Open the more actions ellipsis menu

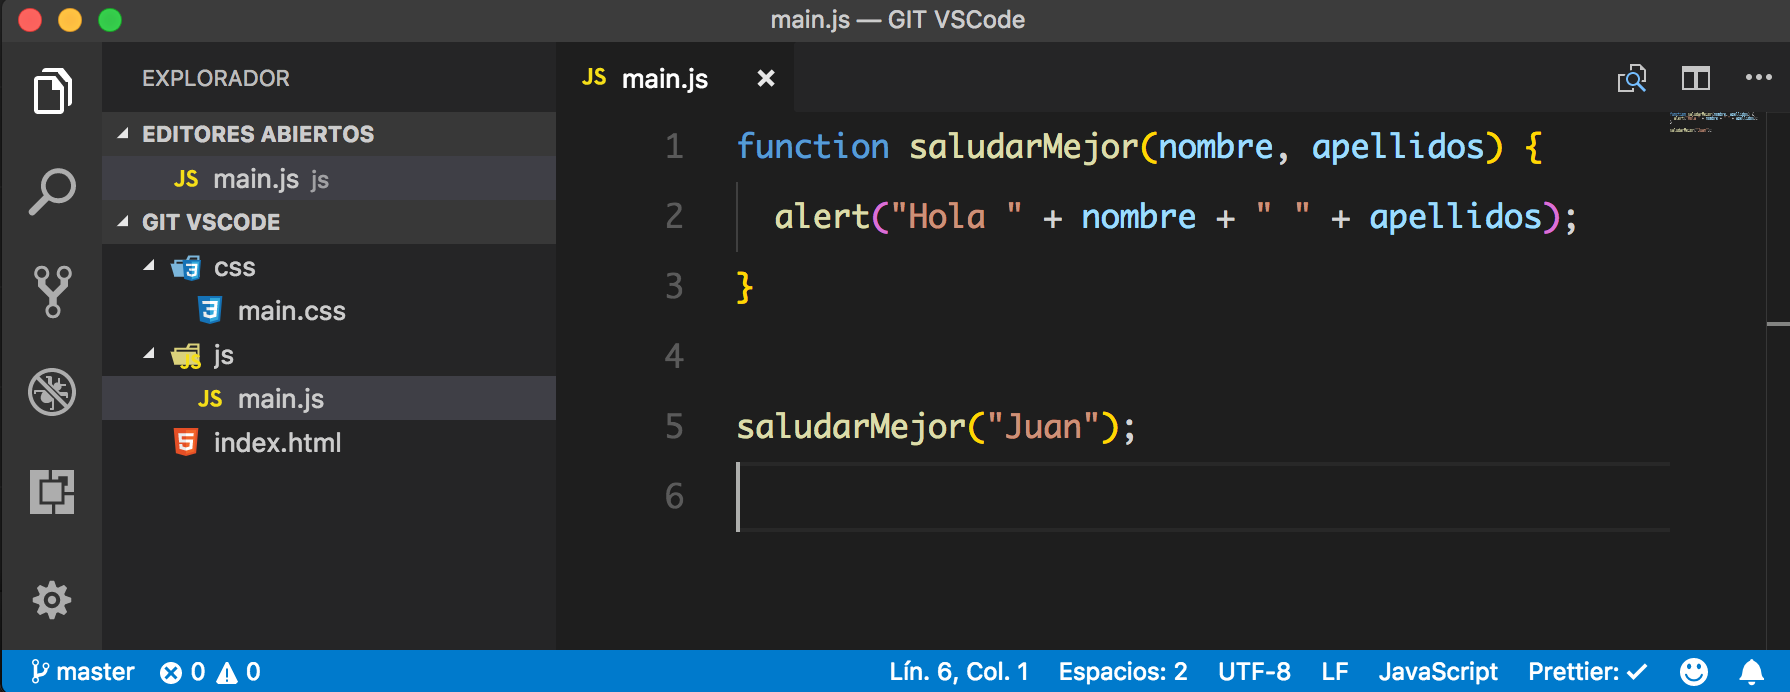pyautogui.click(x=1758, y=78)
